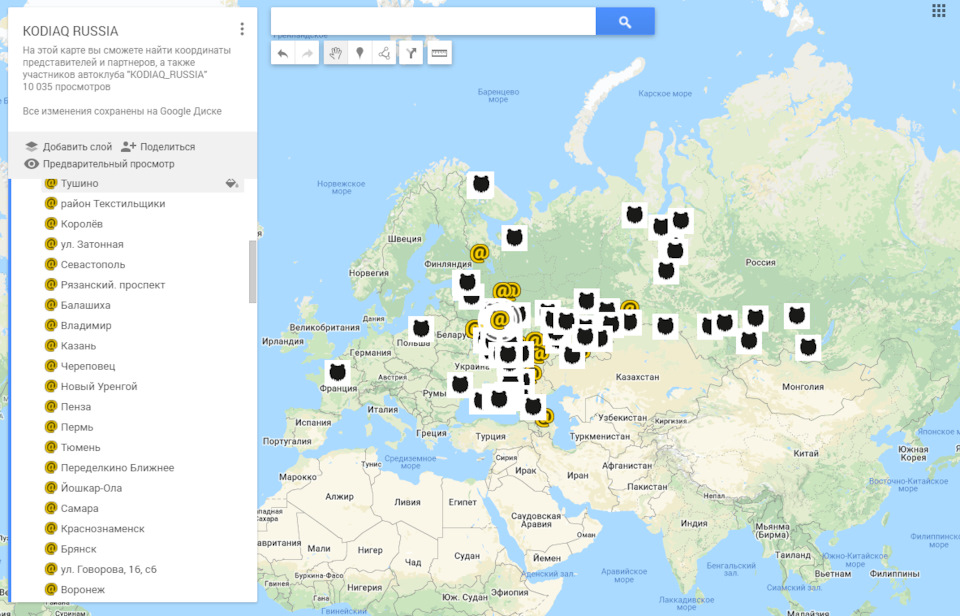
Task: Click the @ marker icon next to Казань
Action: tap(51, 345)
